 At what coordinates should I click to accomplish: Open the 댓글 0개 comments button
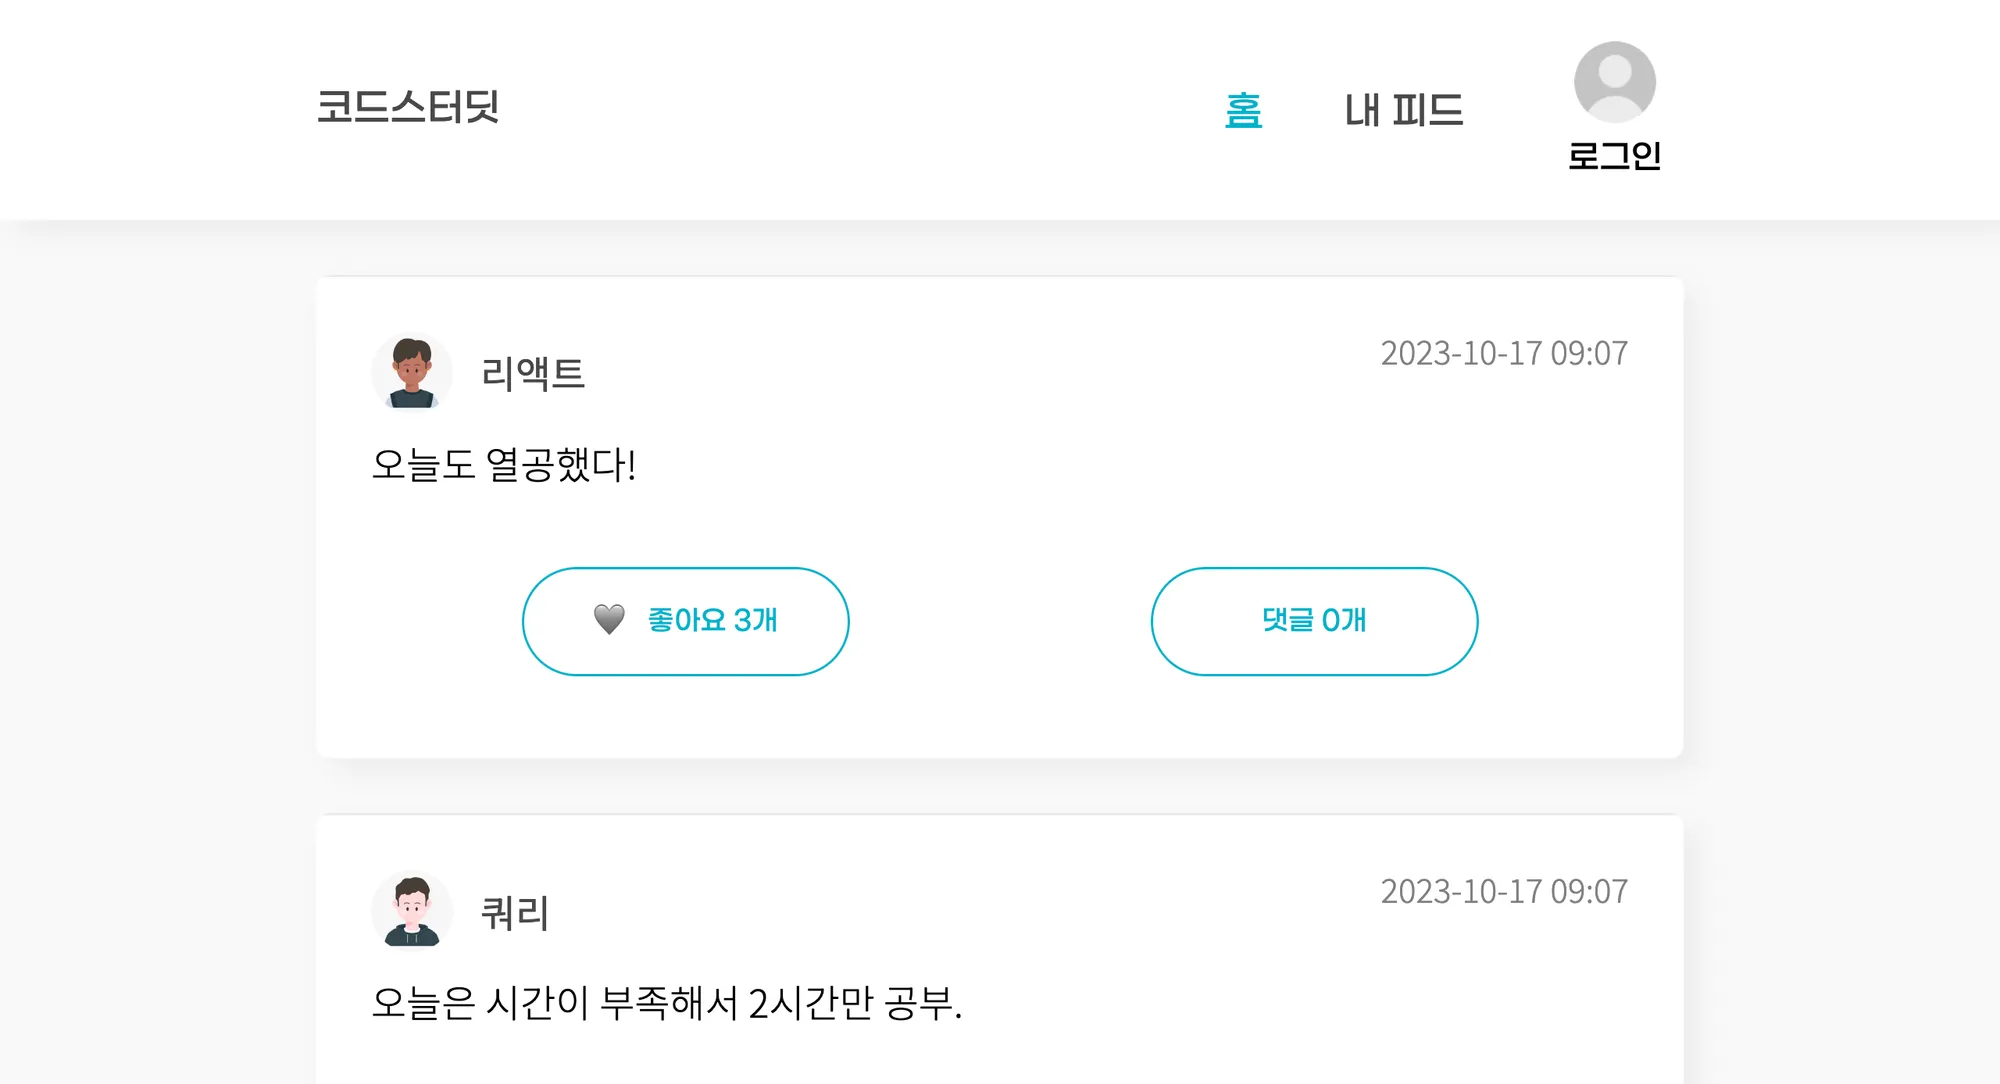[x=1314, y=621]
